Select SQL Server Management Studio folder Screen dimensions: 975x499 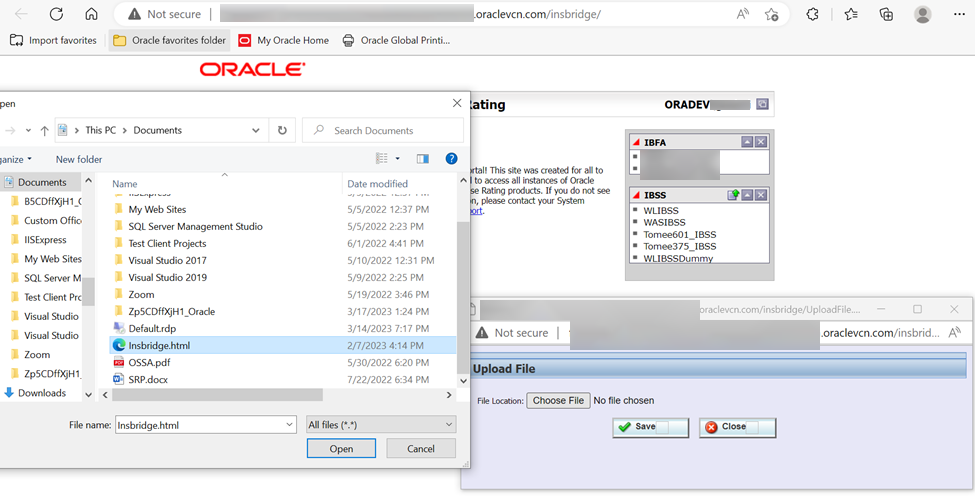click(x=283, y=226)
